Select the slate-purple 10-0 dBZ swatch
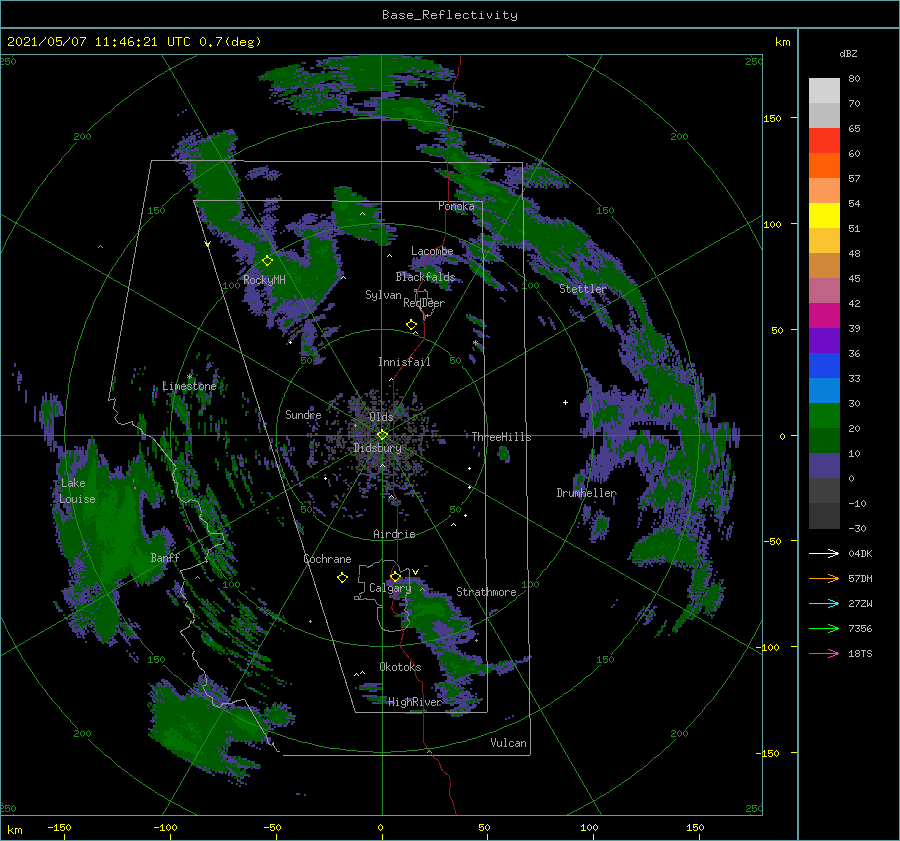 tap(824, 466)
